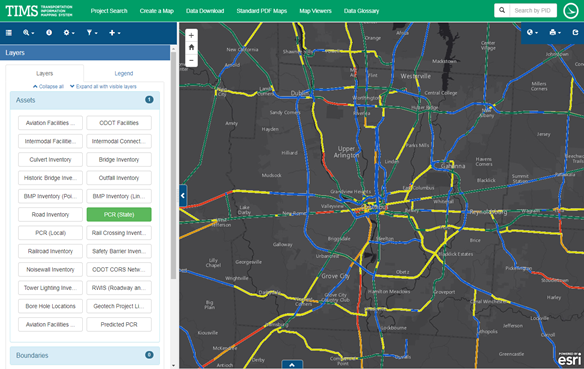Toggle Road Inventory layer
The image size is (584, 369).
click(50, 214)
